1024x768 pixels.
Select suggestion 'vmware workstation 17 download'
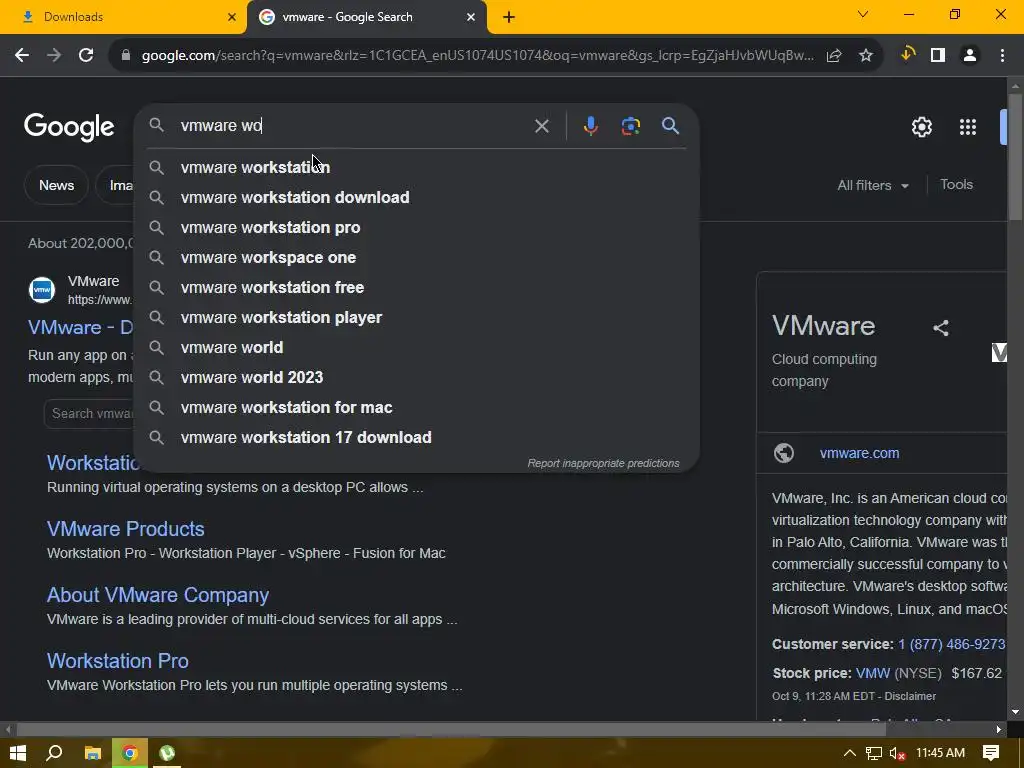416,438
